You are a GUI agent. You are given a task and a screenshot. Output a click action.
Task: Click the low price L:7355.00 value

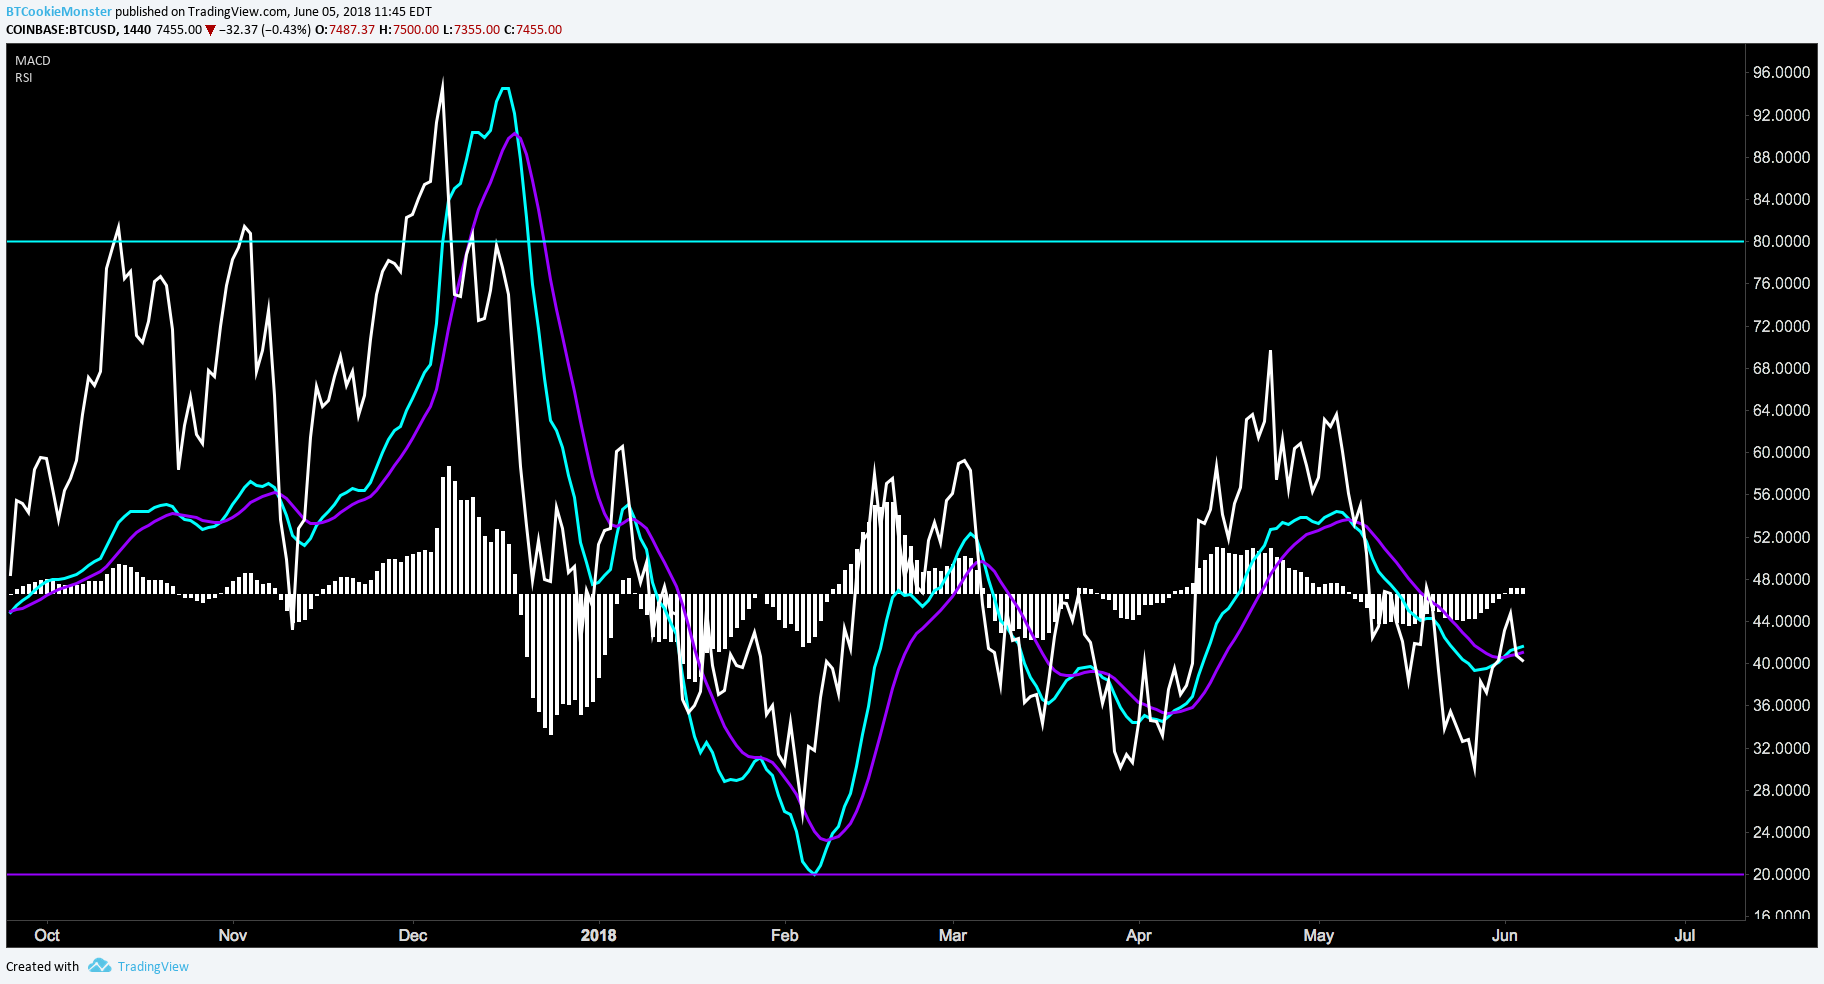click(x=471, y=29)
